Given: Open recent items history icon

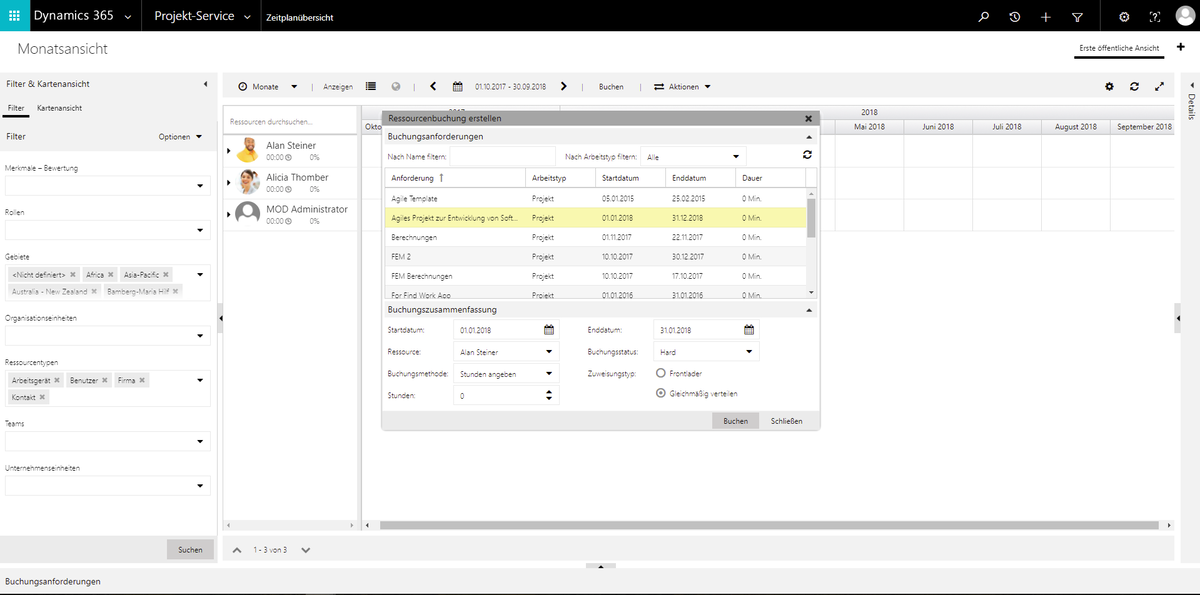Looking at the screenshot, I should [x=1014, y=17].
